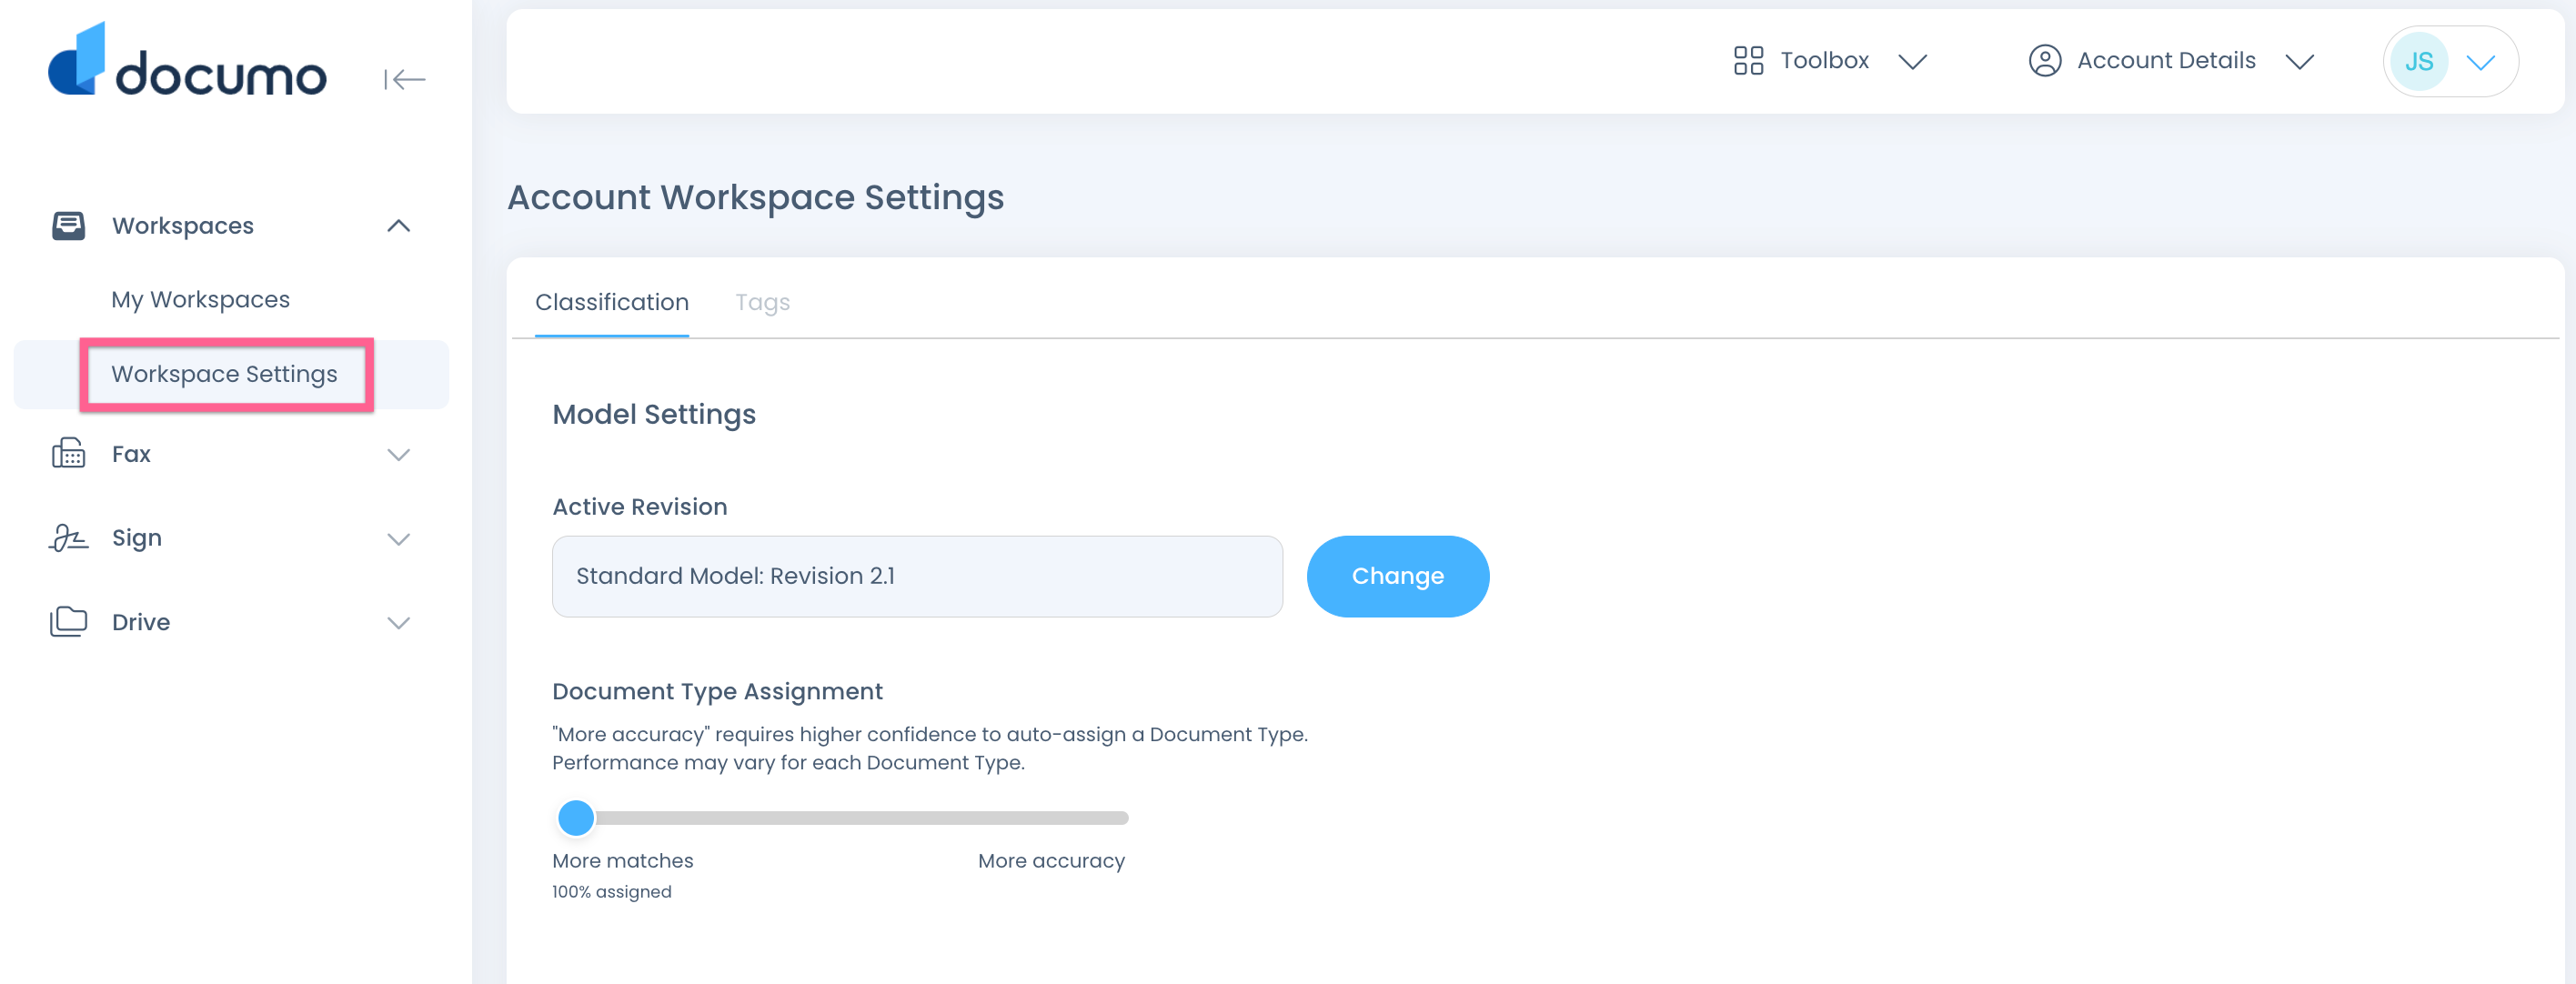Screen dimensions: 2576x984
Task: Click the JS user avatar
Action: coord(2418,62)
